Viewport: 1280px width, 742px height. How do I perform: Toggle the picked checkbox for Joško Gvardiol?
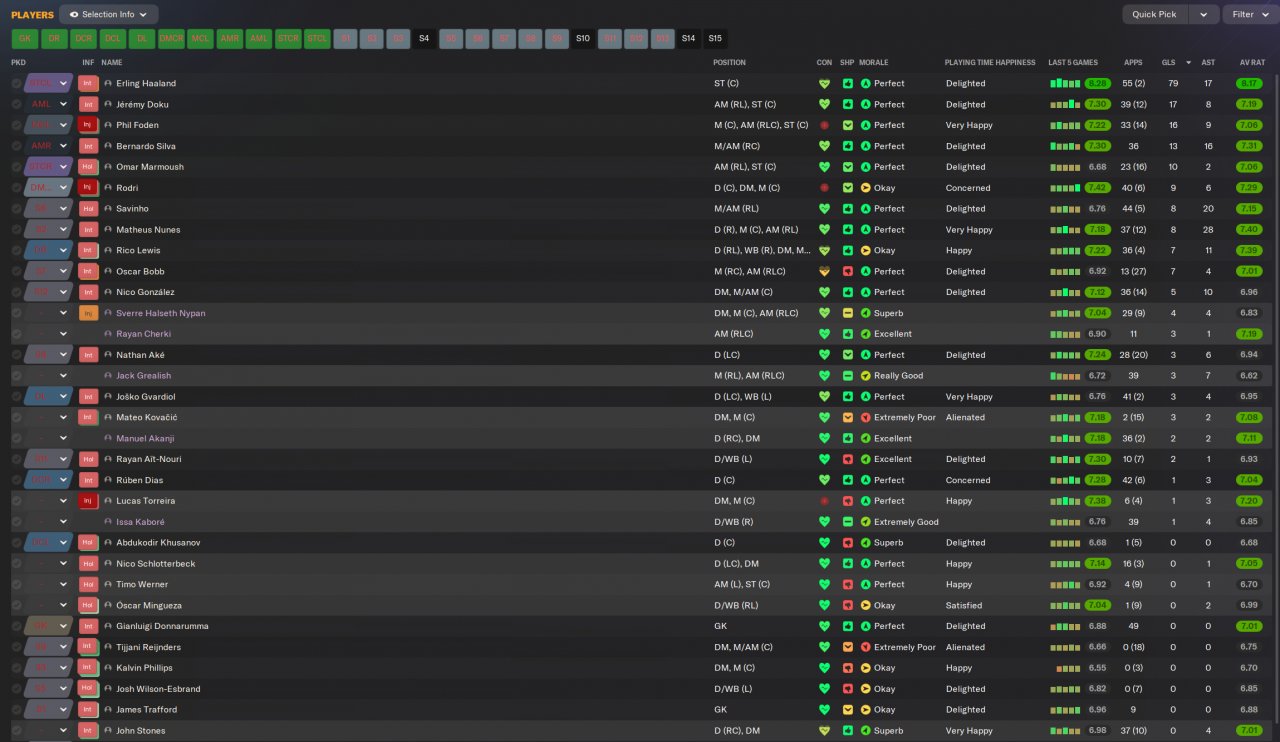tap(17, 397)
